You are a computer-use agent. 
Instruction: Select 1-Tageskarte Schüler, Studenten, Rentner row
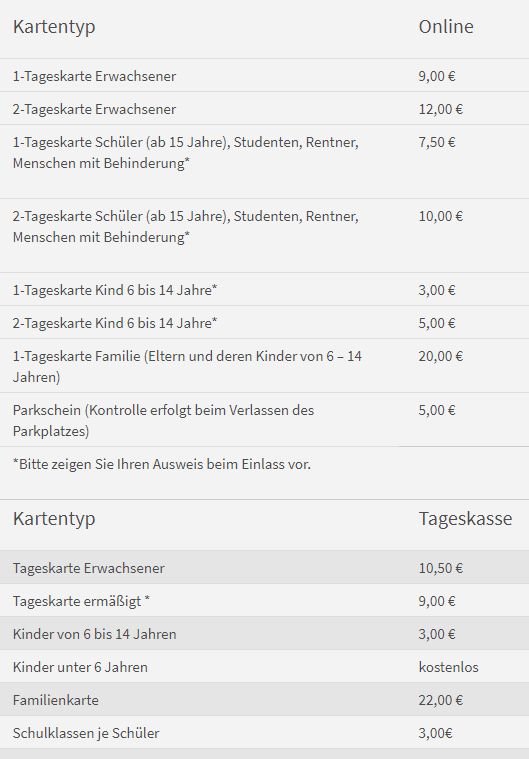click(264, 161)
